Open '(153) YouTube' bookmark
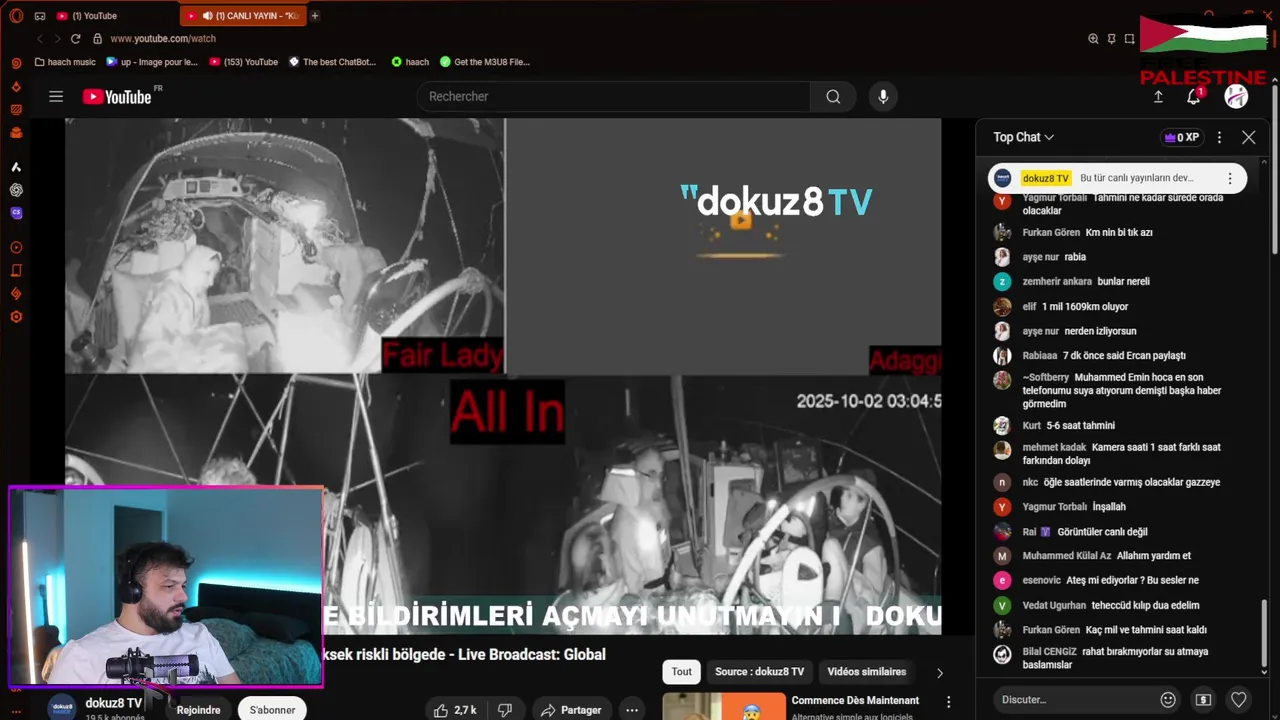 243,62
